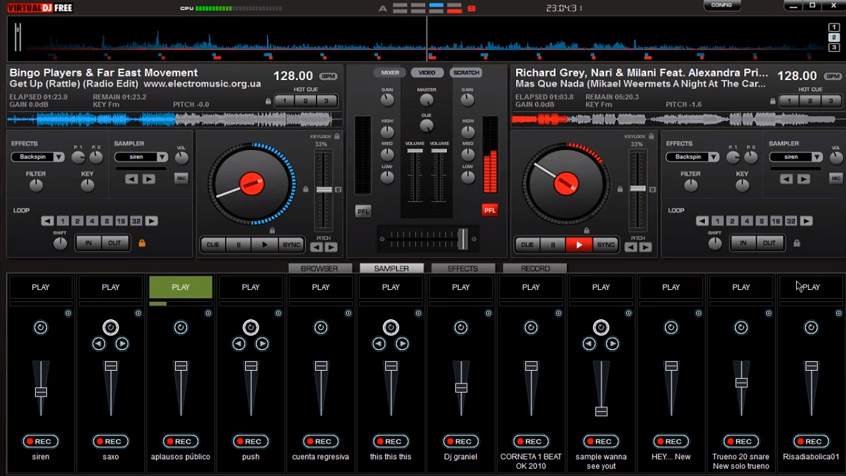The height and width of the screenshot is (476, 846).
Task: Set left deck loop IN point
Action: pyautogui.click(x=88, y=243)
